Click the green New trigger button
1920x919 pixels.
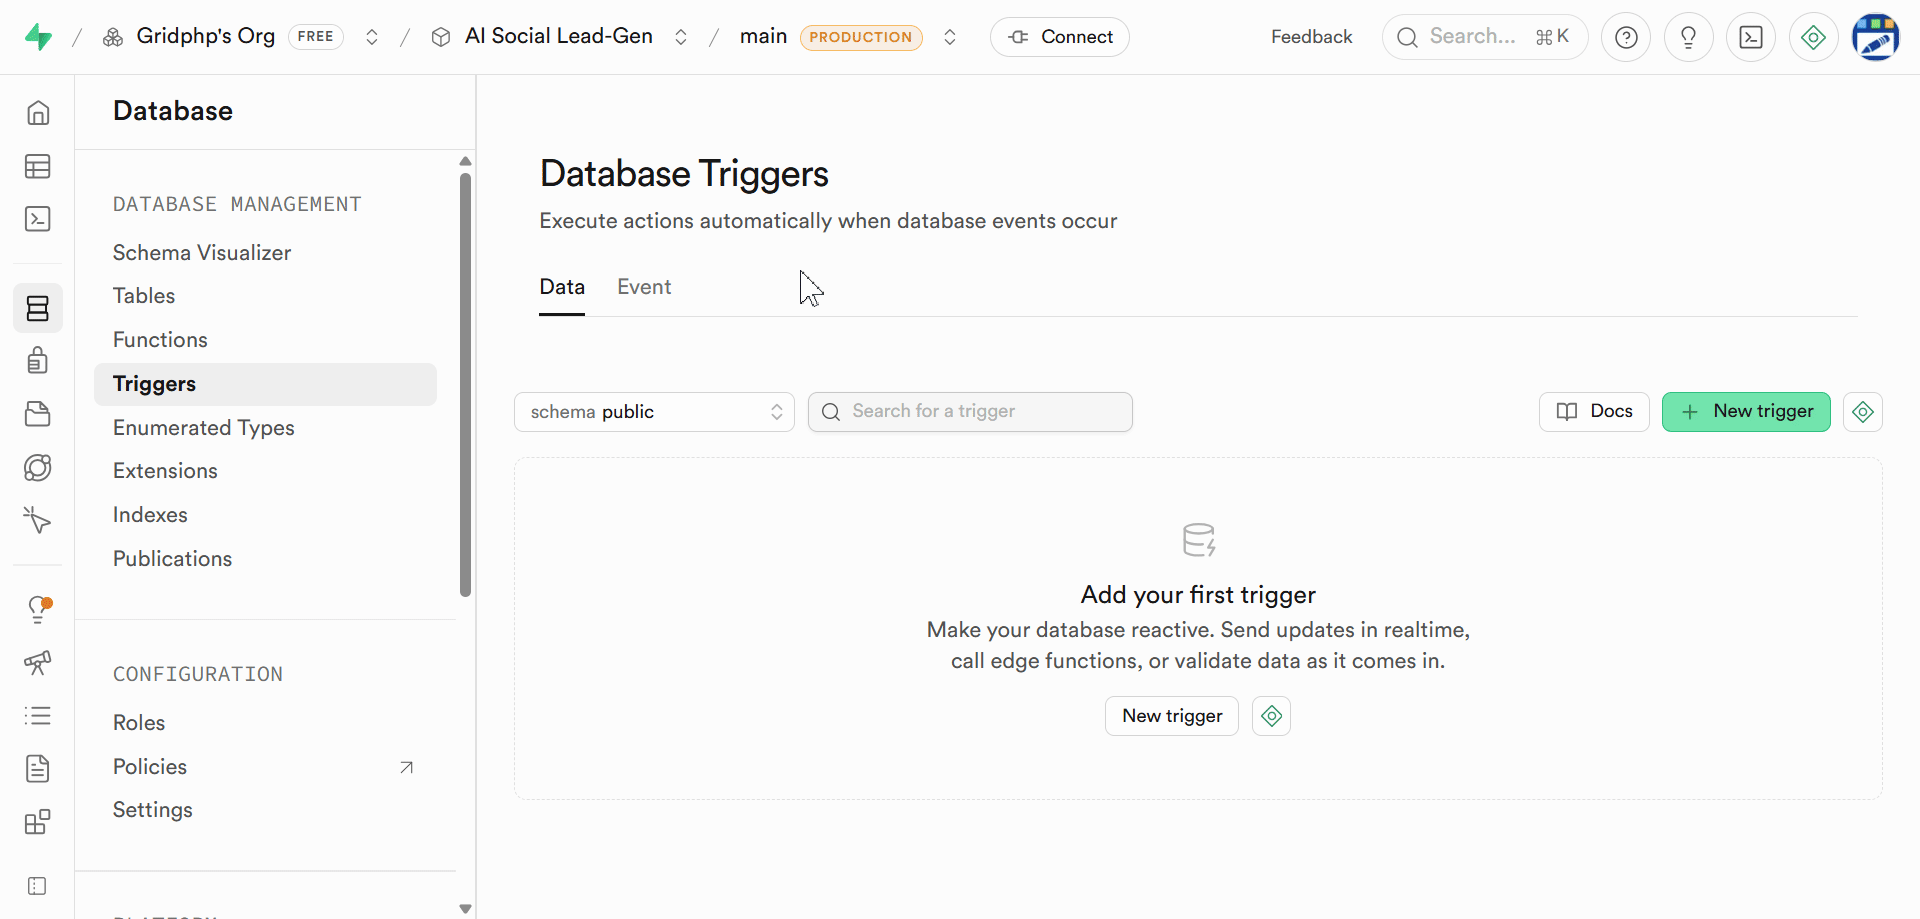point(1746,412)
